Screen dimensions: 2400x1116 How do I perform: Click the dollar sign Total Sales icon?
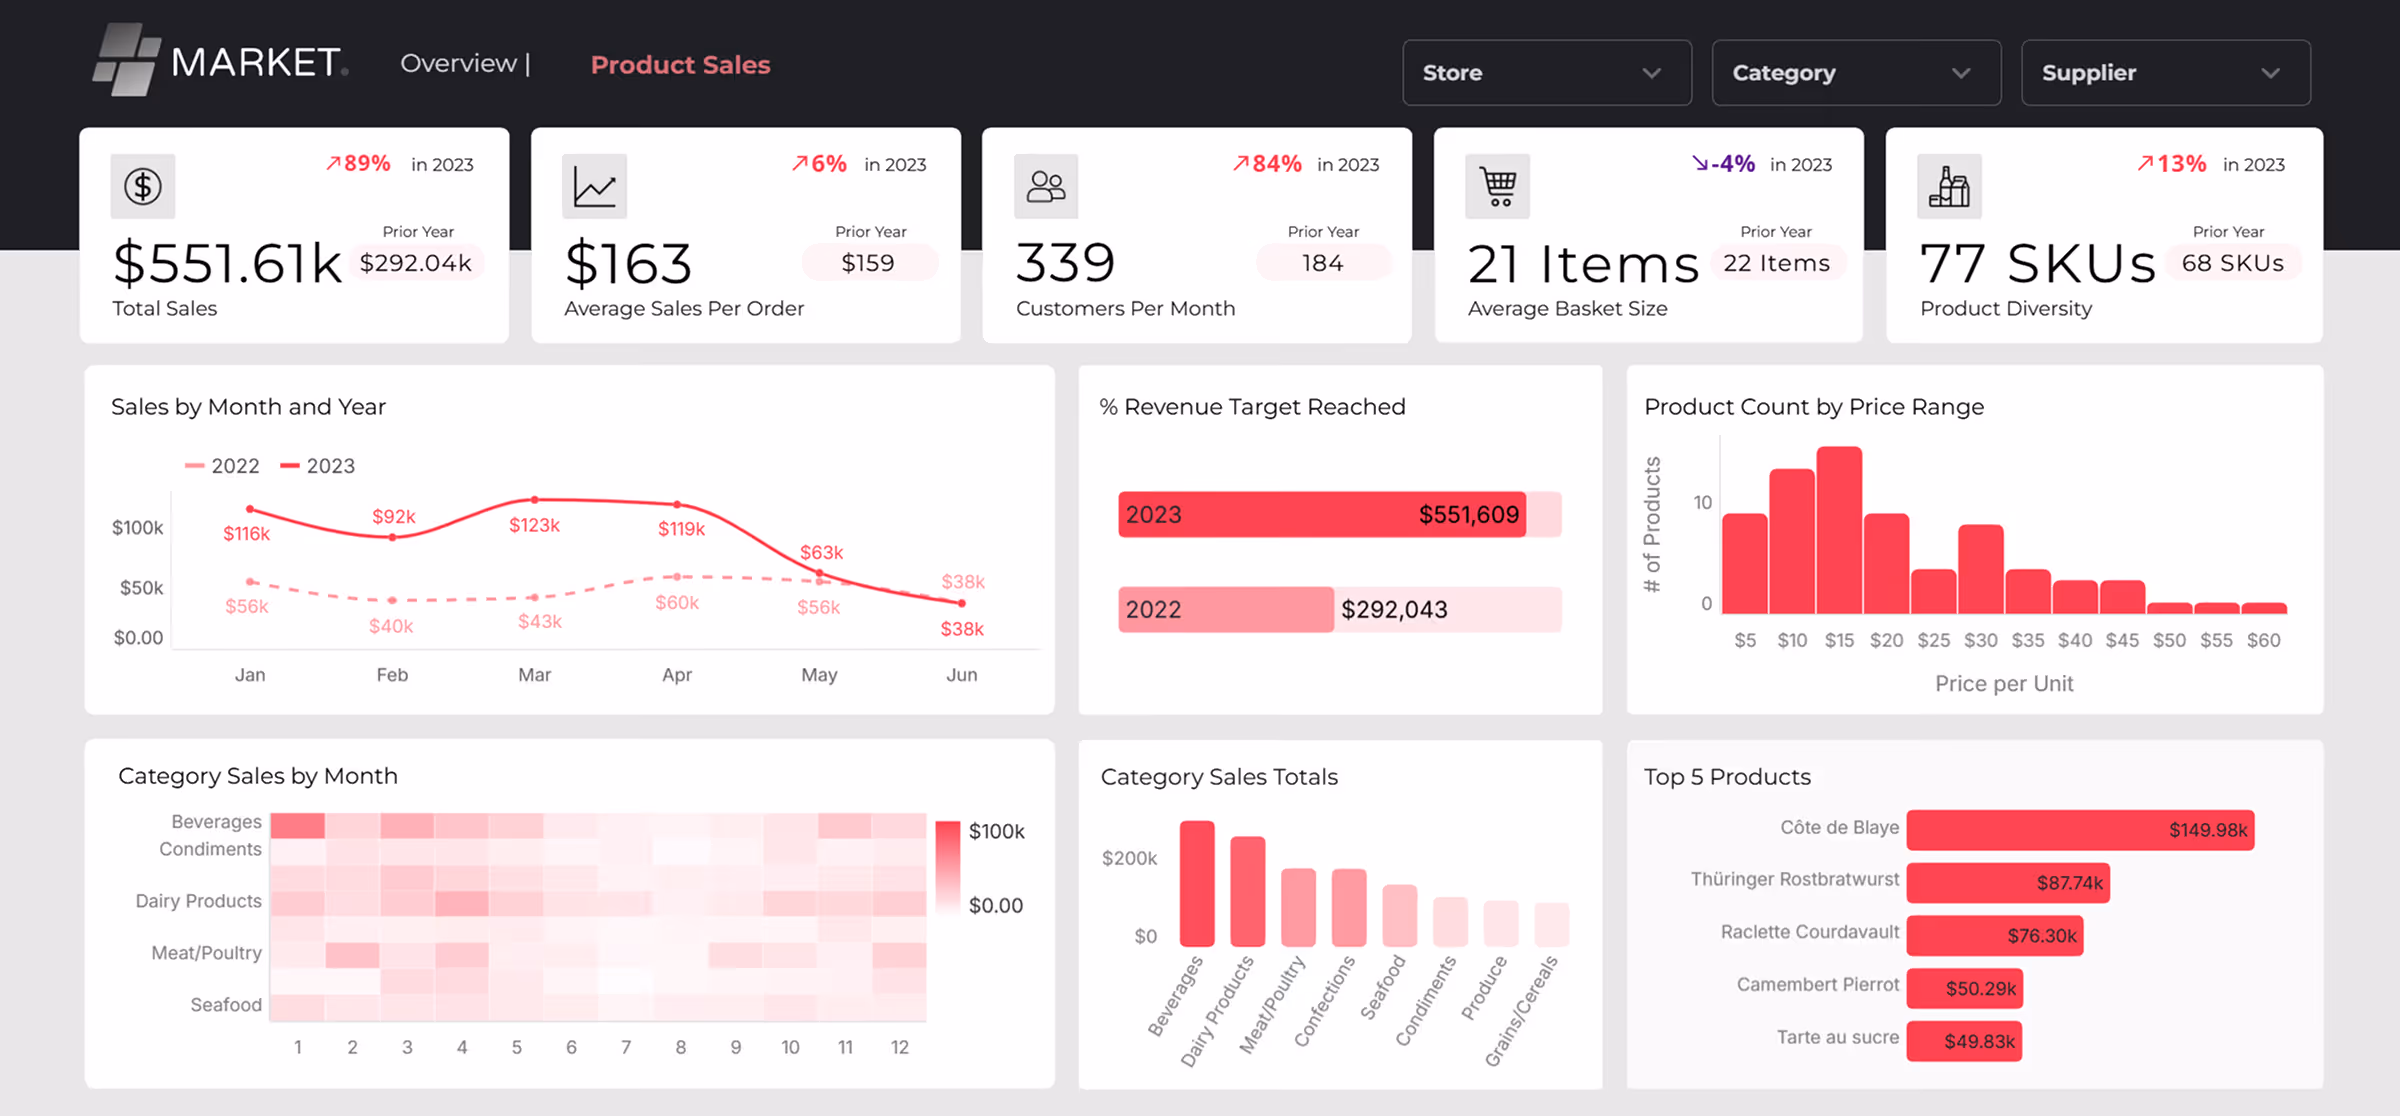pos(143,186)
